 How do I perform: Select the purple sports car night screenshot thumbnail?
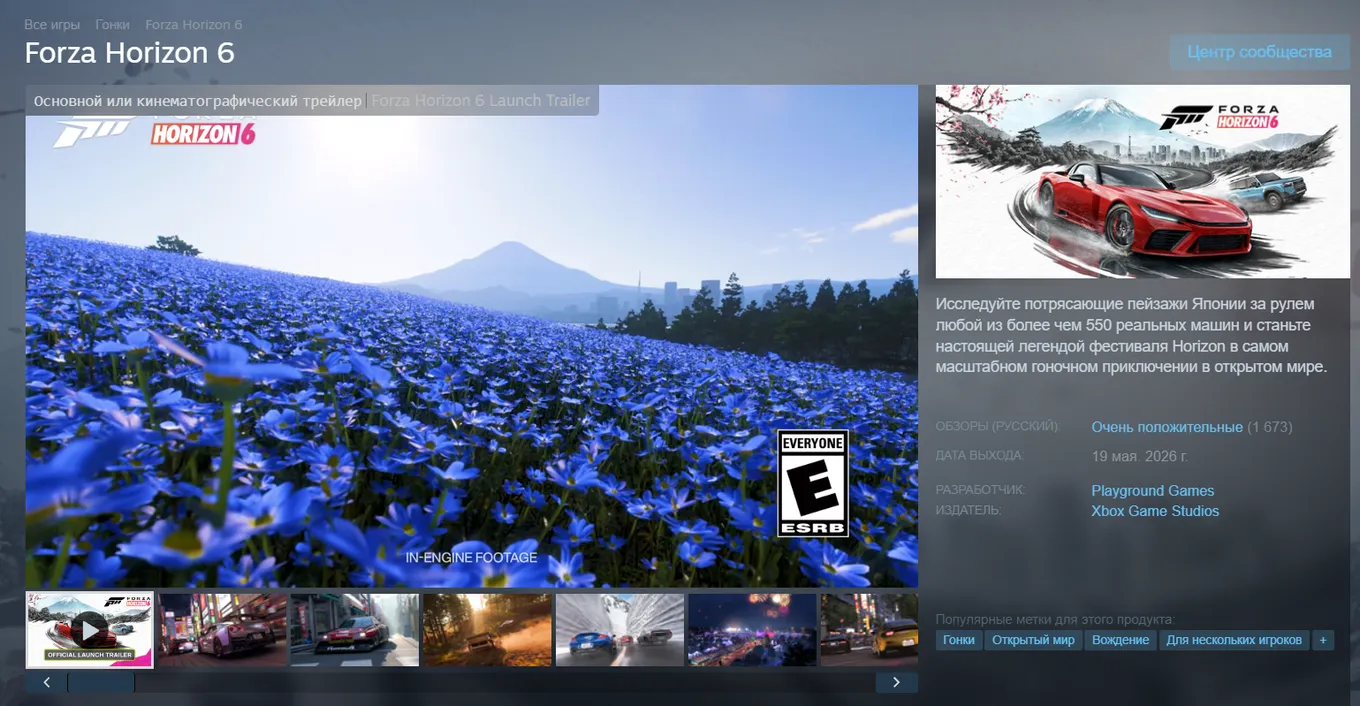[x=222, y=630]
